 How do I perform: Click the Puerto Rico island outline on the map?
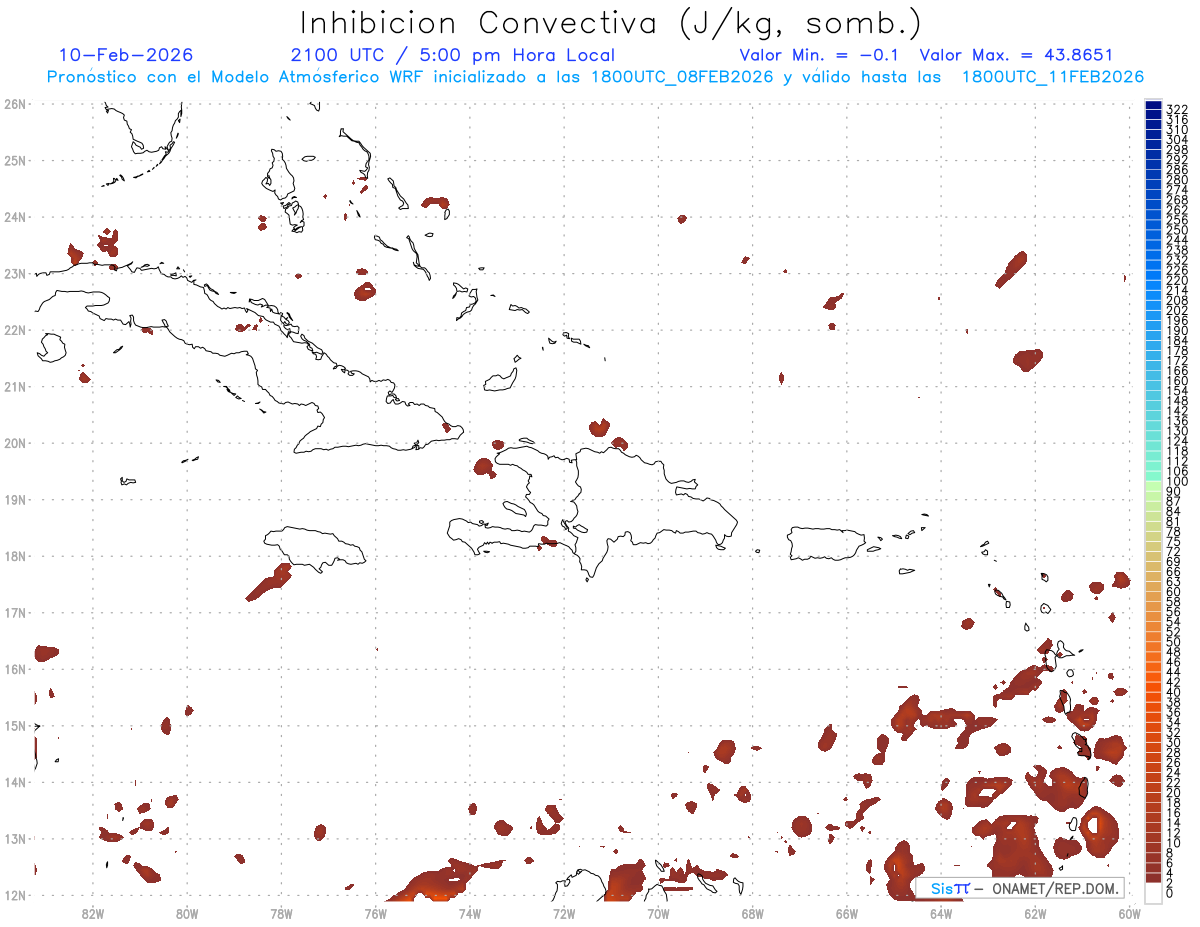[826, 544]
